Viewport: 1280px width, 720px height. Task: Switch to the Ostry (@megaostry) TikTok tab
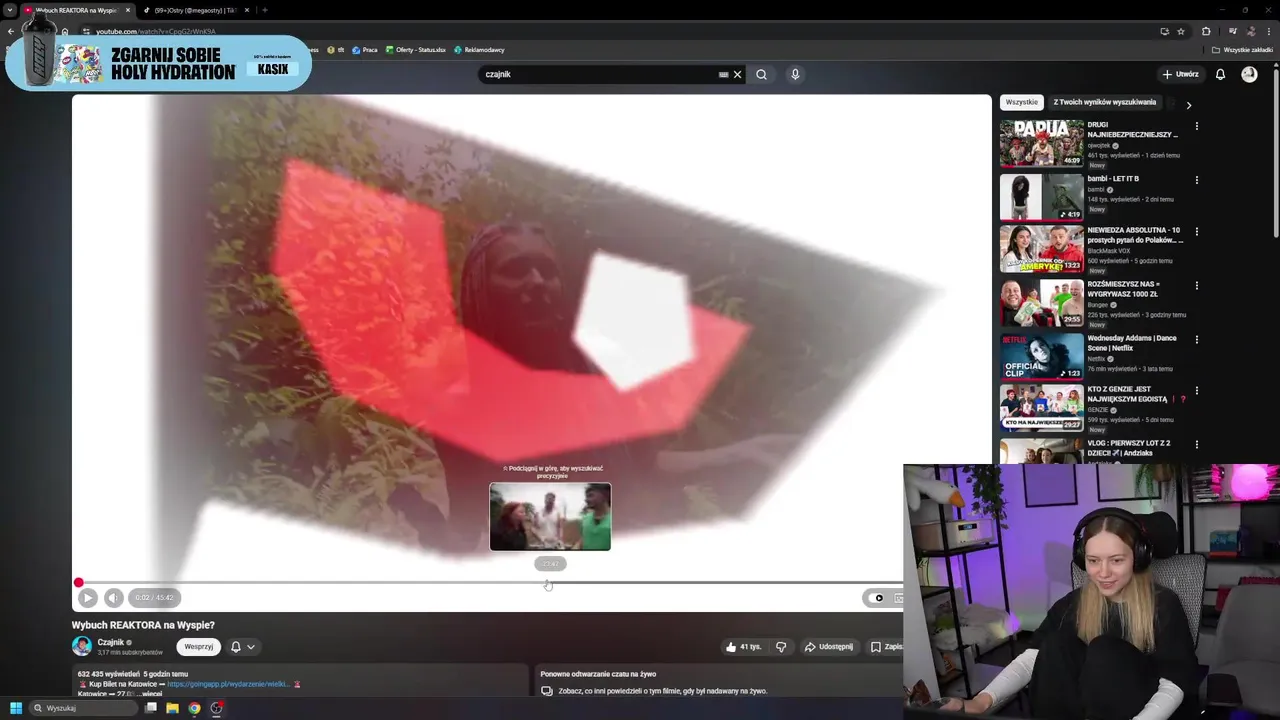195,10
